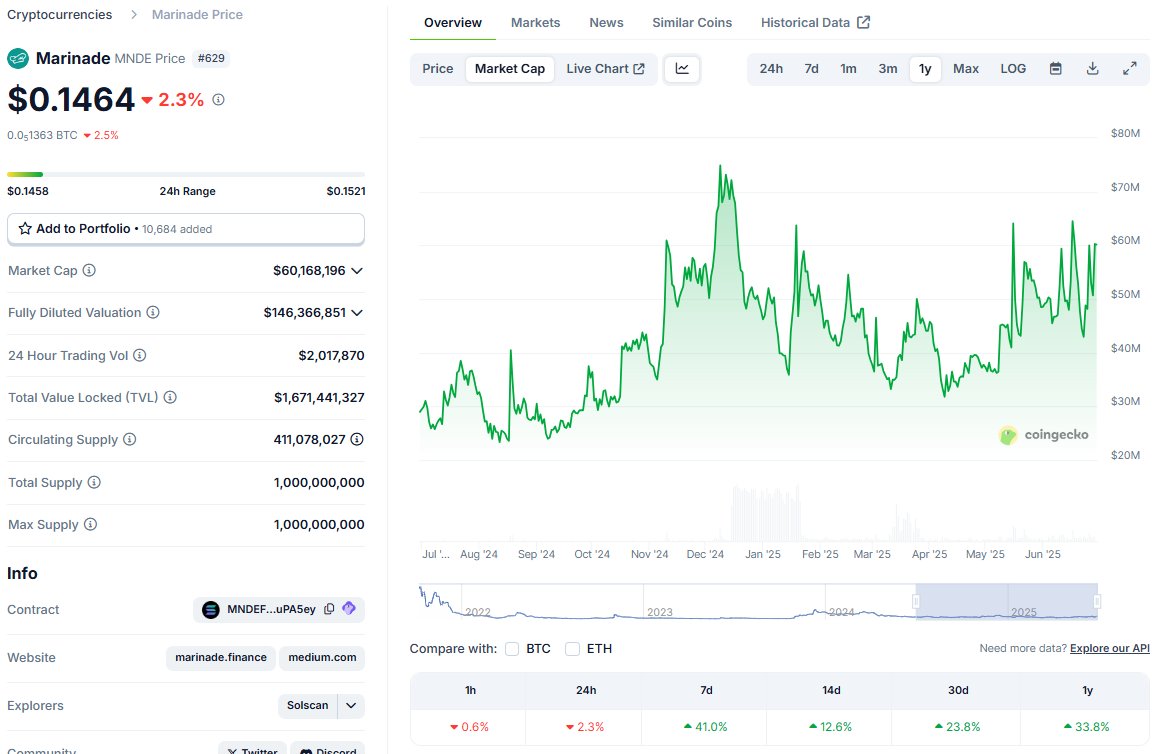Screen dimensions: 1159x754
Task: Copy the MNDEF contract address icon
Action: click(x=330, y=609)
